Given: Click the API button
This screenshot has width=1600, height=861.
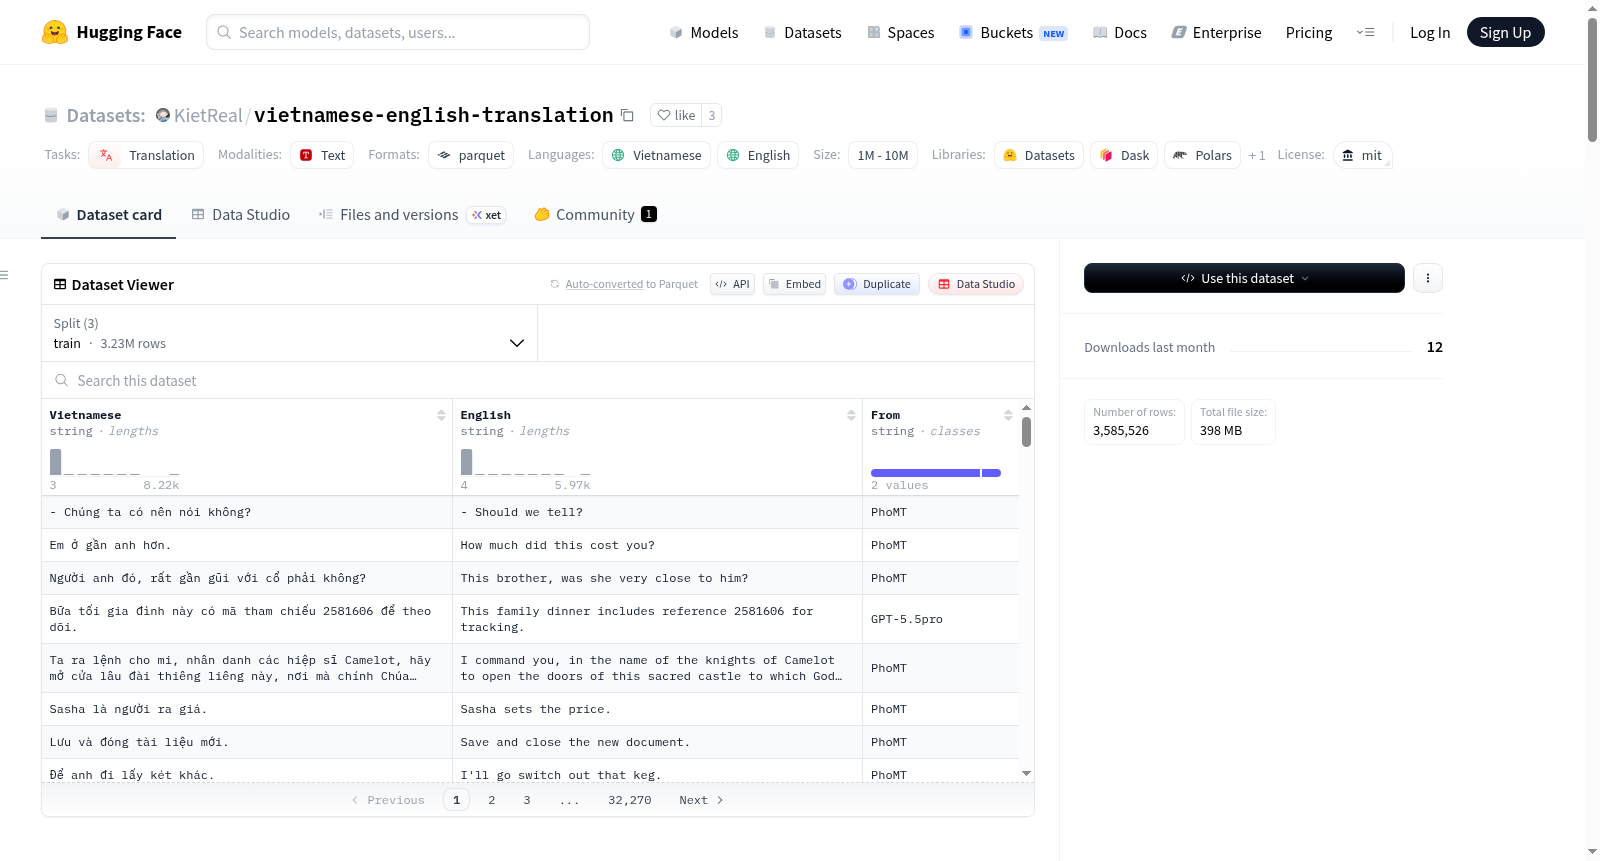Looking at the screenshot, I should [732, 284].
